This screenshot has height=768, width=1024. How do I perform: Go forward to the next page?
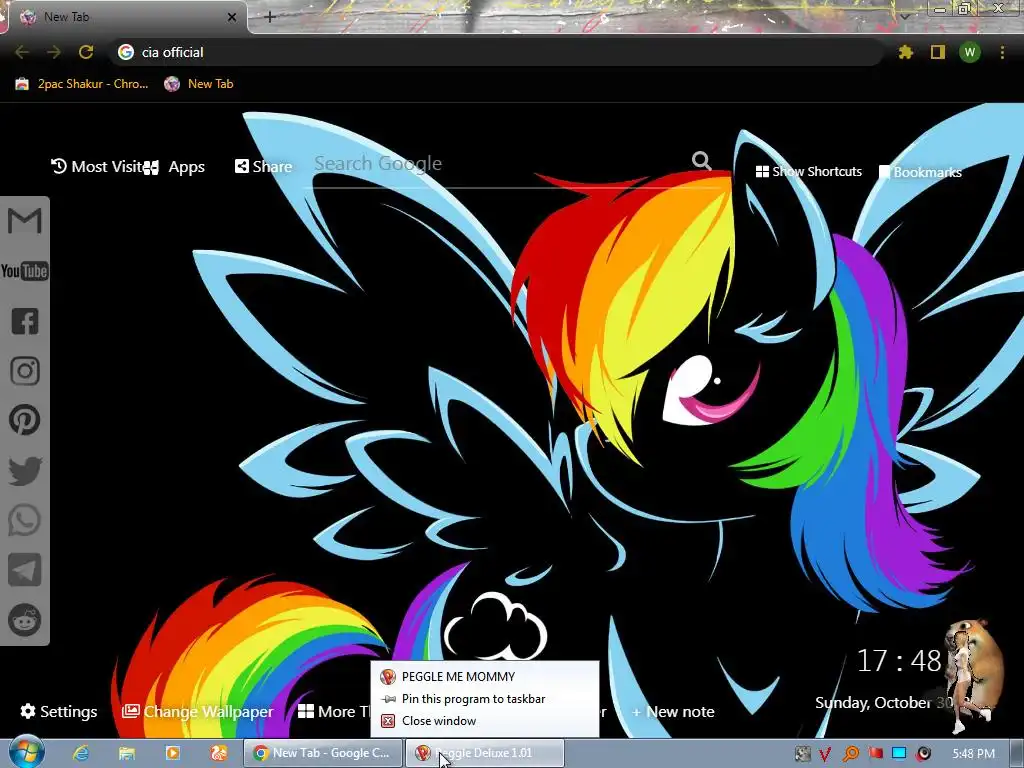[x=54, y=52]
